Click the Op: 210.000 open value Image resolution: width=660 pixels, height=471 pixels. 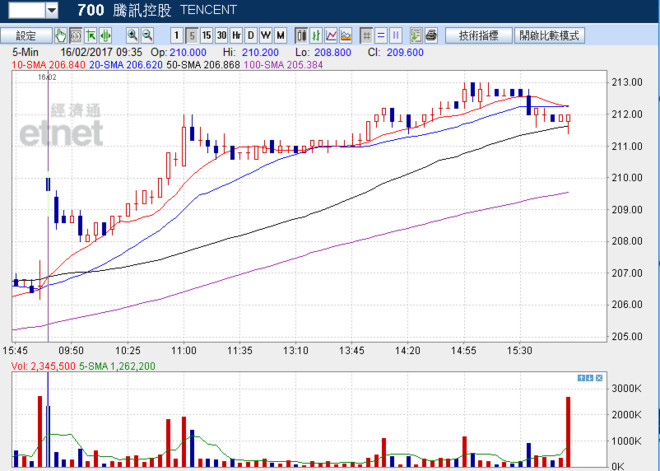178,53
